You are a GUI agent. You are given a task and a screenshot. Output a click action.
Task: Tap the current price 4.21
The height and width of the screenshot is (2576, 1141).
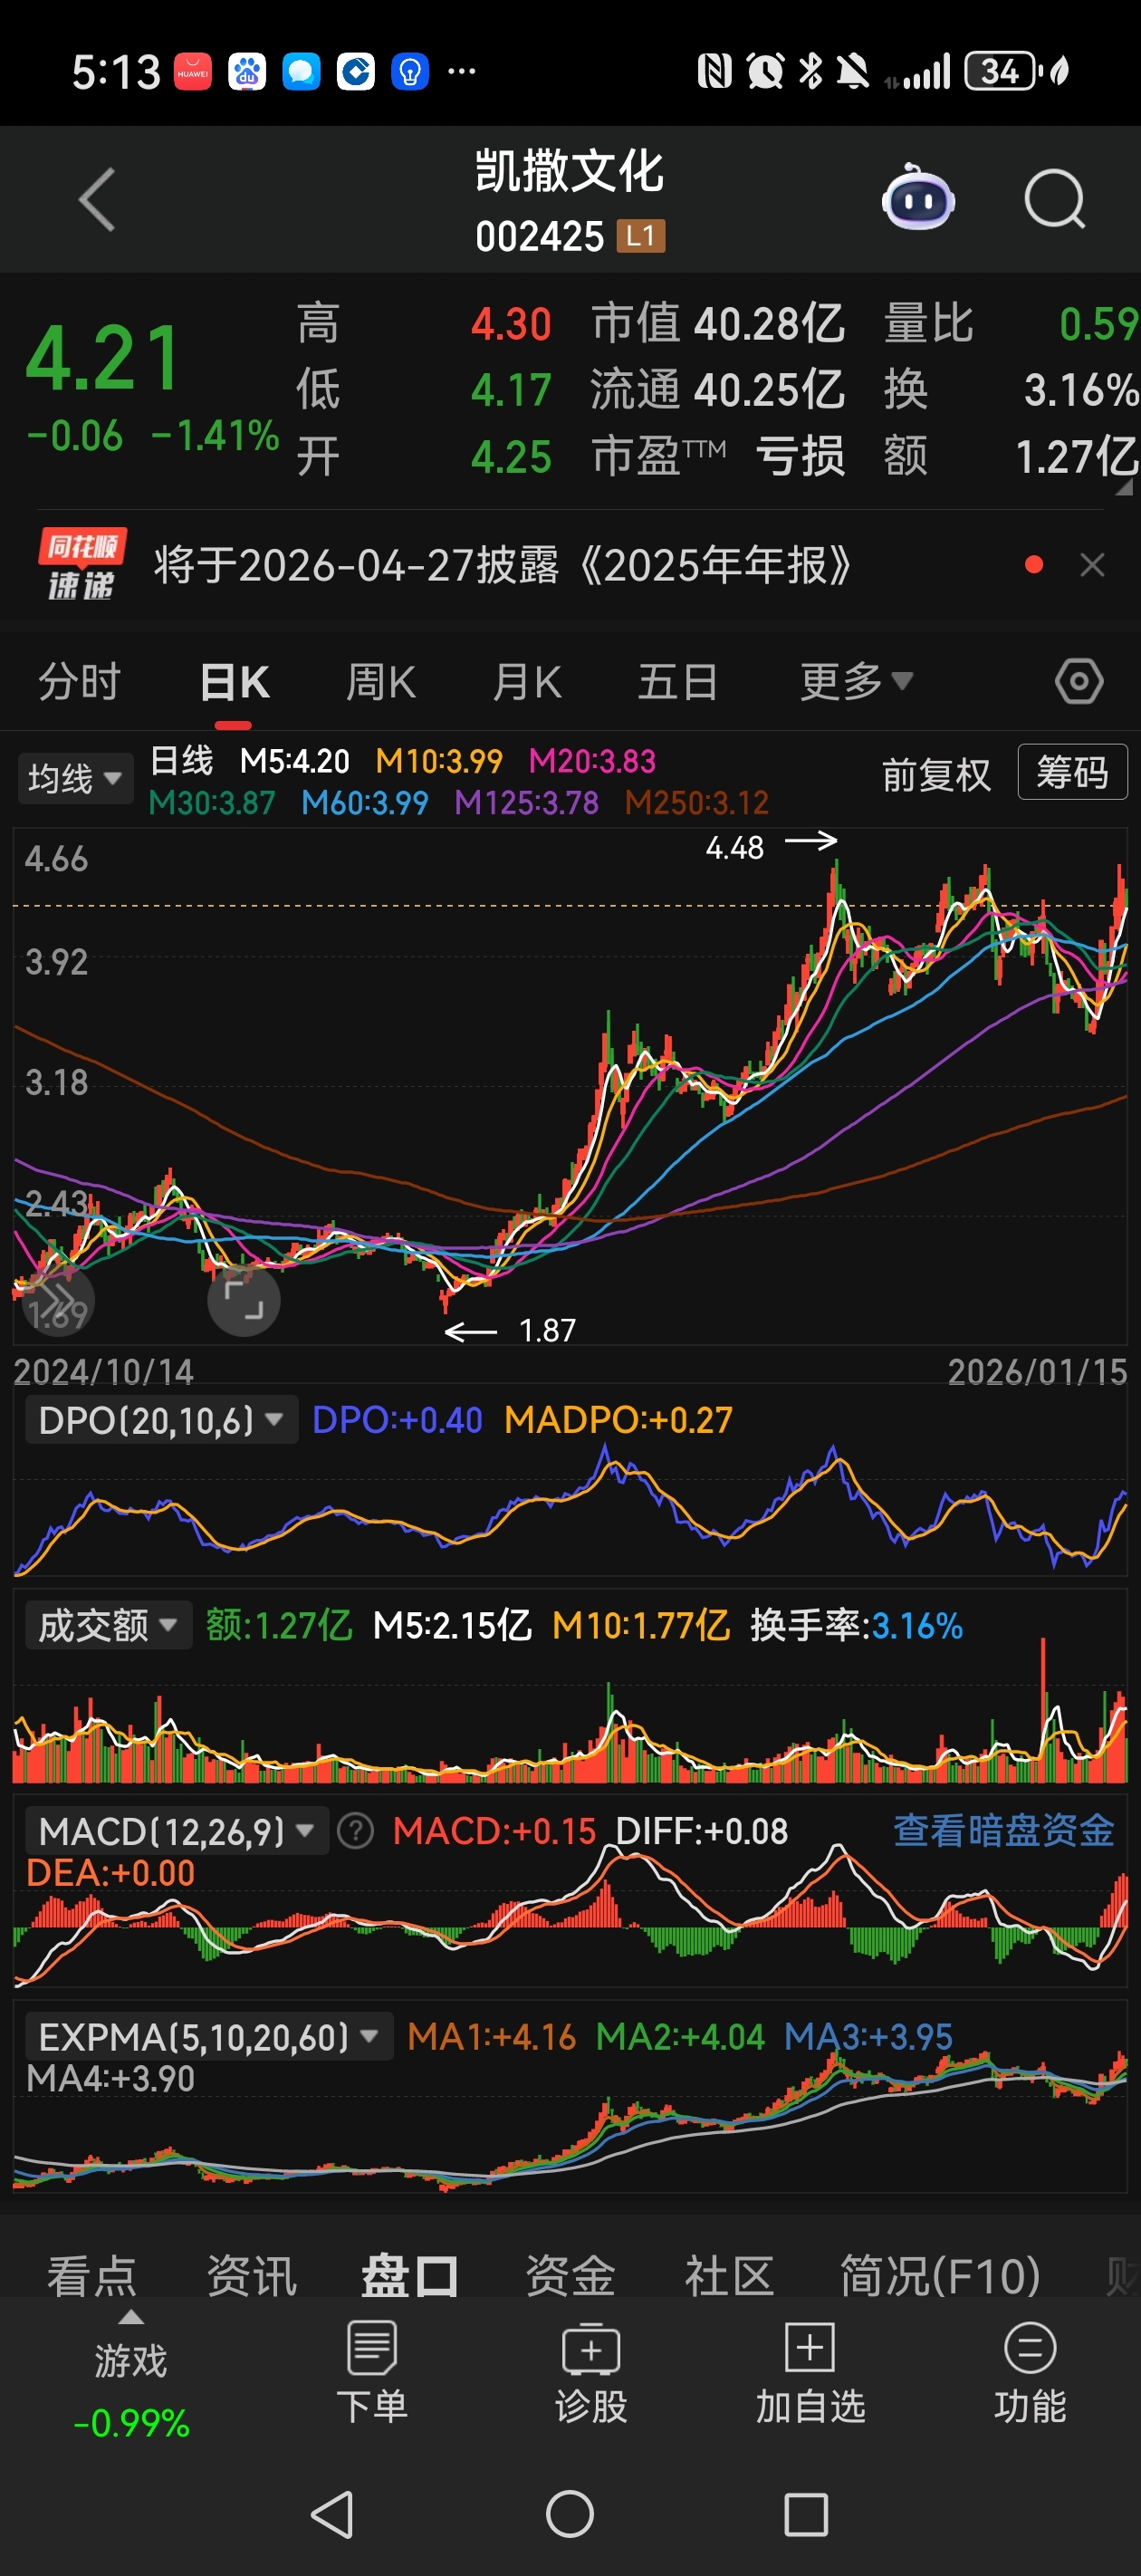click(x=104, y=358)
